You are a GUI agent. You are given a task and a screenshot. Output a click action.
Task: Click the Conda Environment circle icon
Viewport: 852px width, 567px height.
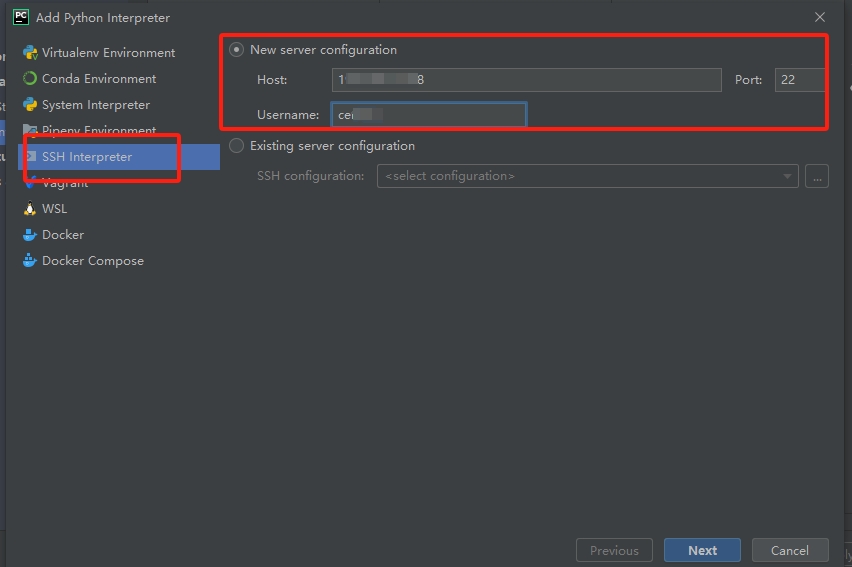(x=30, y=79)
